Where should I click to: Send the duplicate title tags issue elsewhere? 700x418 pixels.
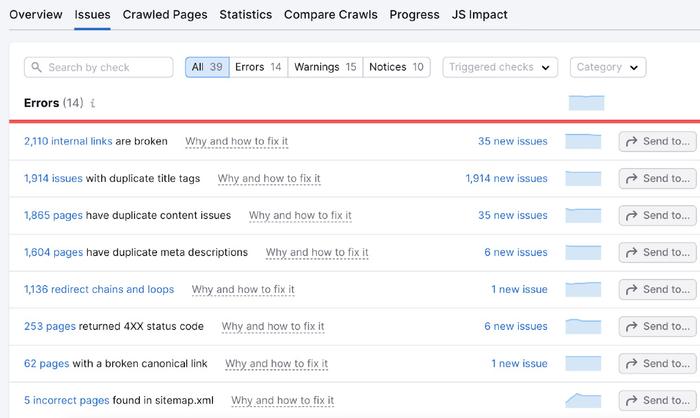point(657,179)
